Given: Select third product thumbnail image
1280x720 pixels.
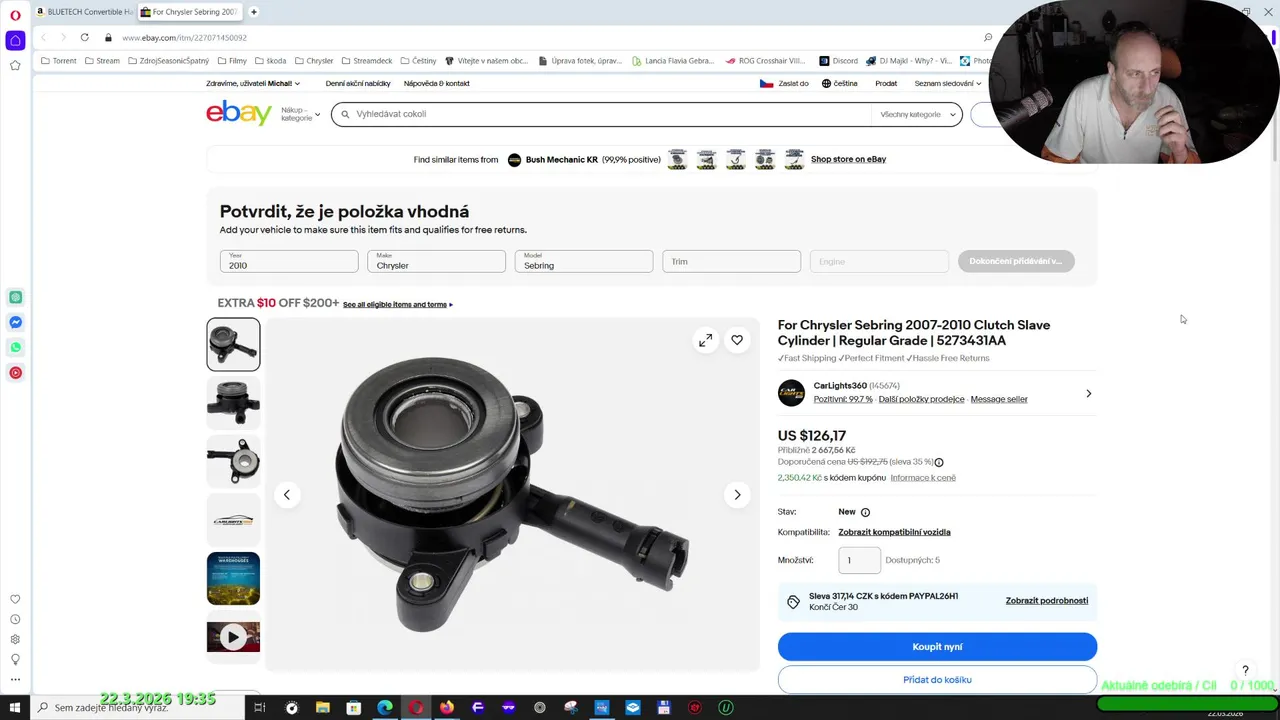Looking at the screenshot, I should (233, 461).
